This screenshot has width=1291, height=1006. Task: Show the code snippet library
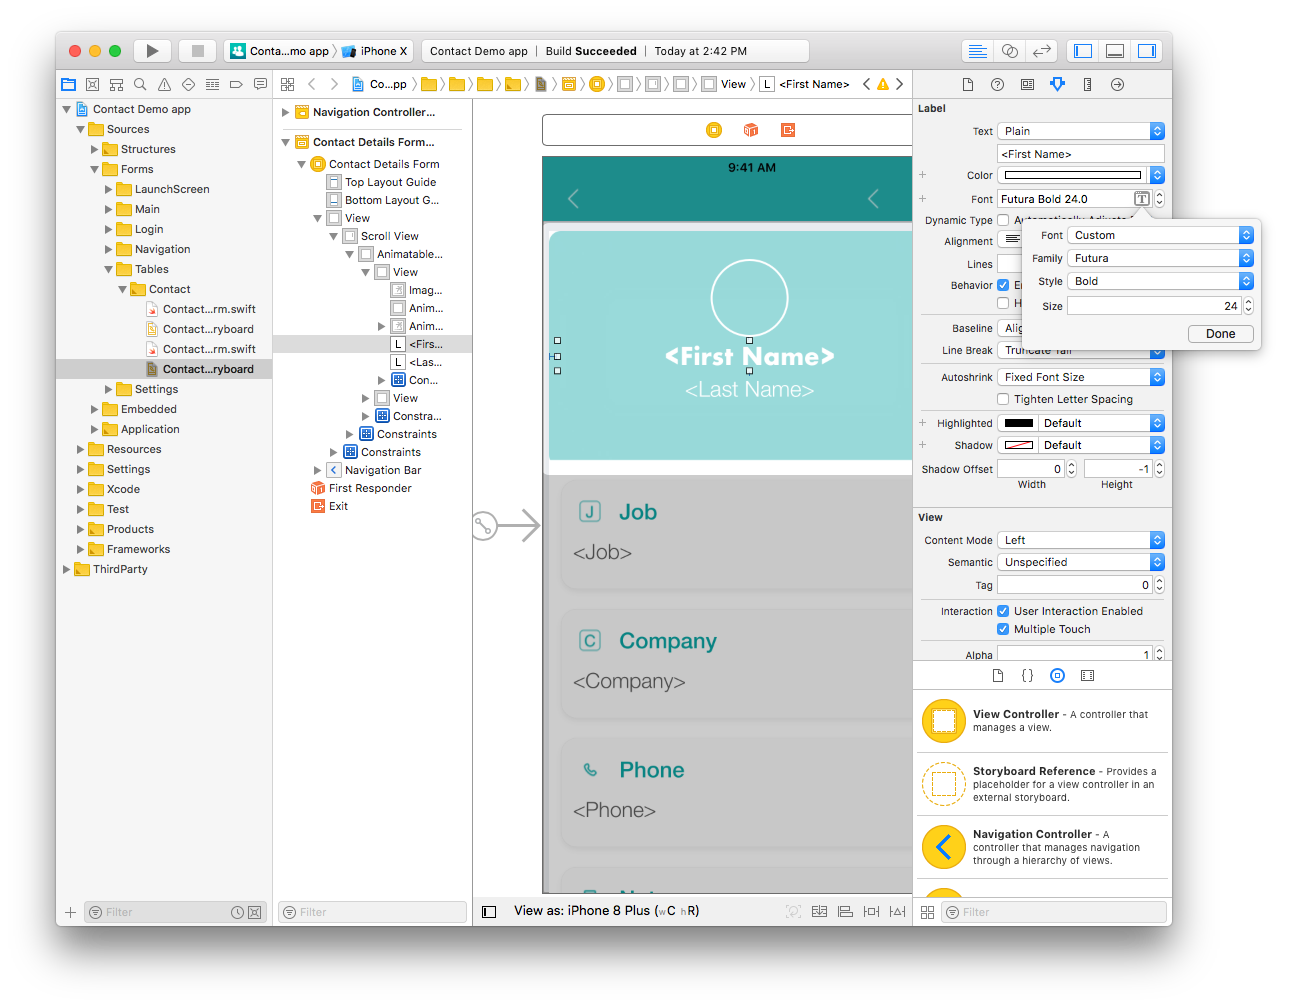tap(1027, 676)
